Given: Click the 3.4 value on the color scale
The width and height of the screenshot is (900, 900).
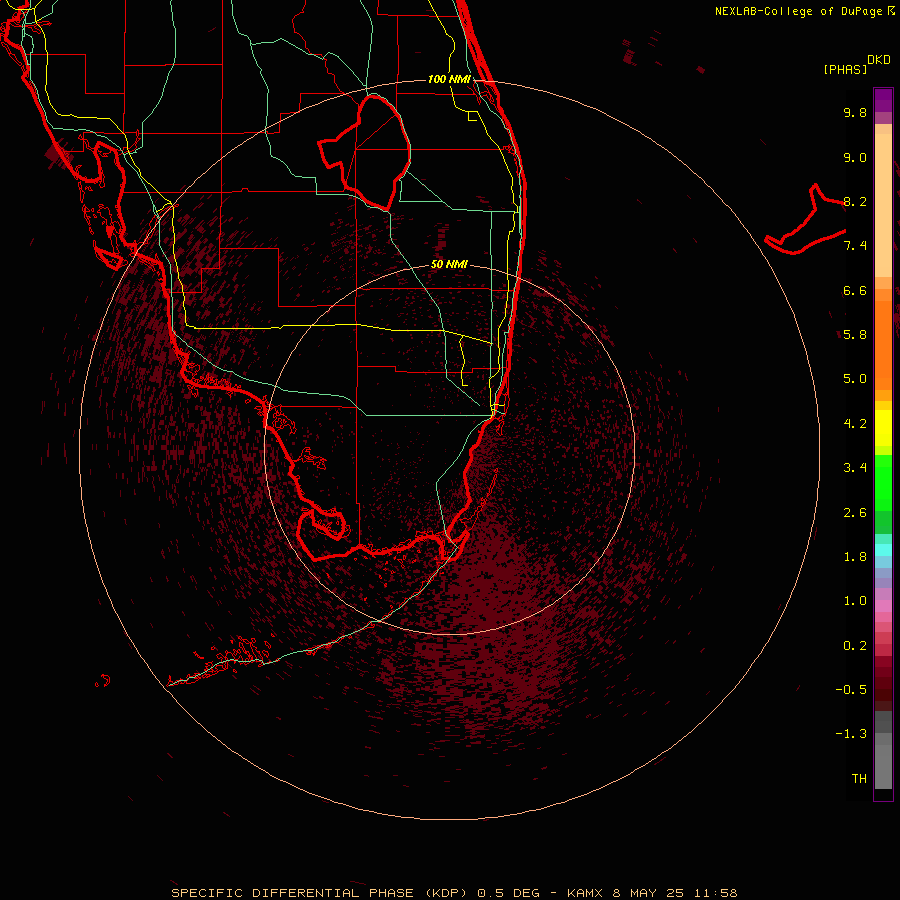Looking at the screenshot, I should (x=855, y=468).
